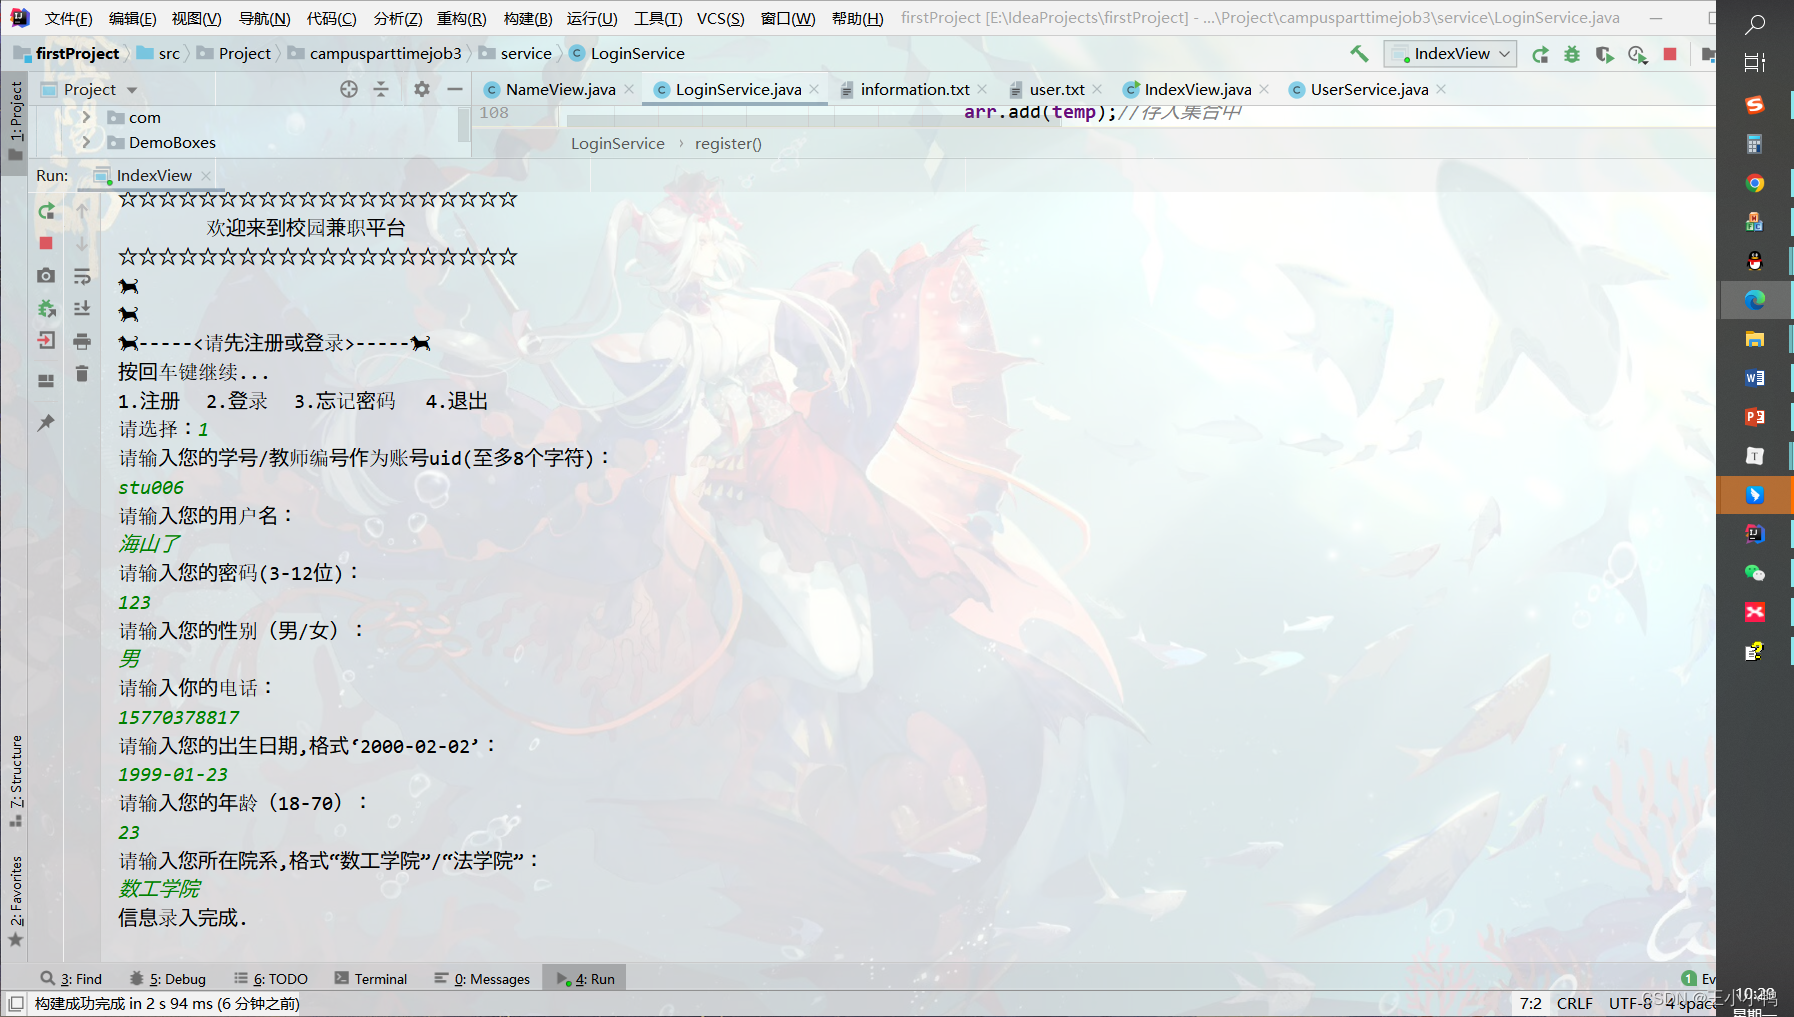Click the up stack trace arrow
The image size is (1794, 1017).
click(x=82, y=211)
